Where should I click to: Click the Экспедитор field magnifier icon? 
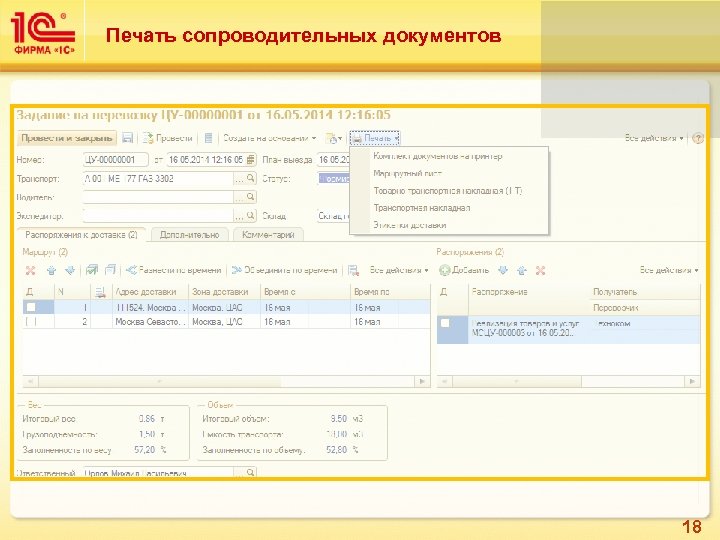251,215
